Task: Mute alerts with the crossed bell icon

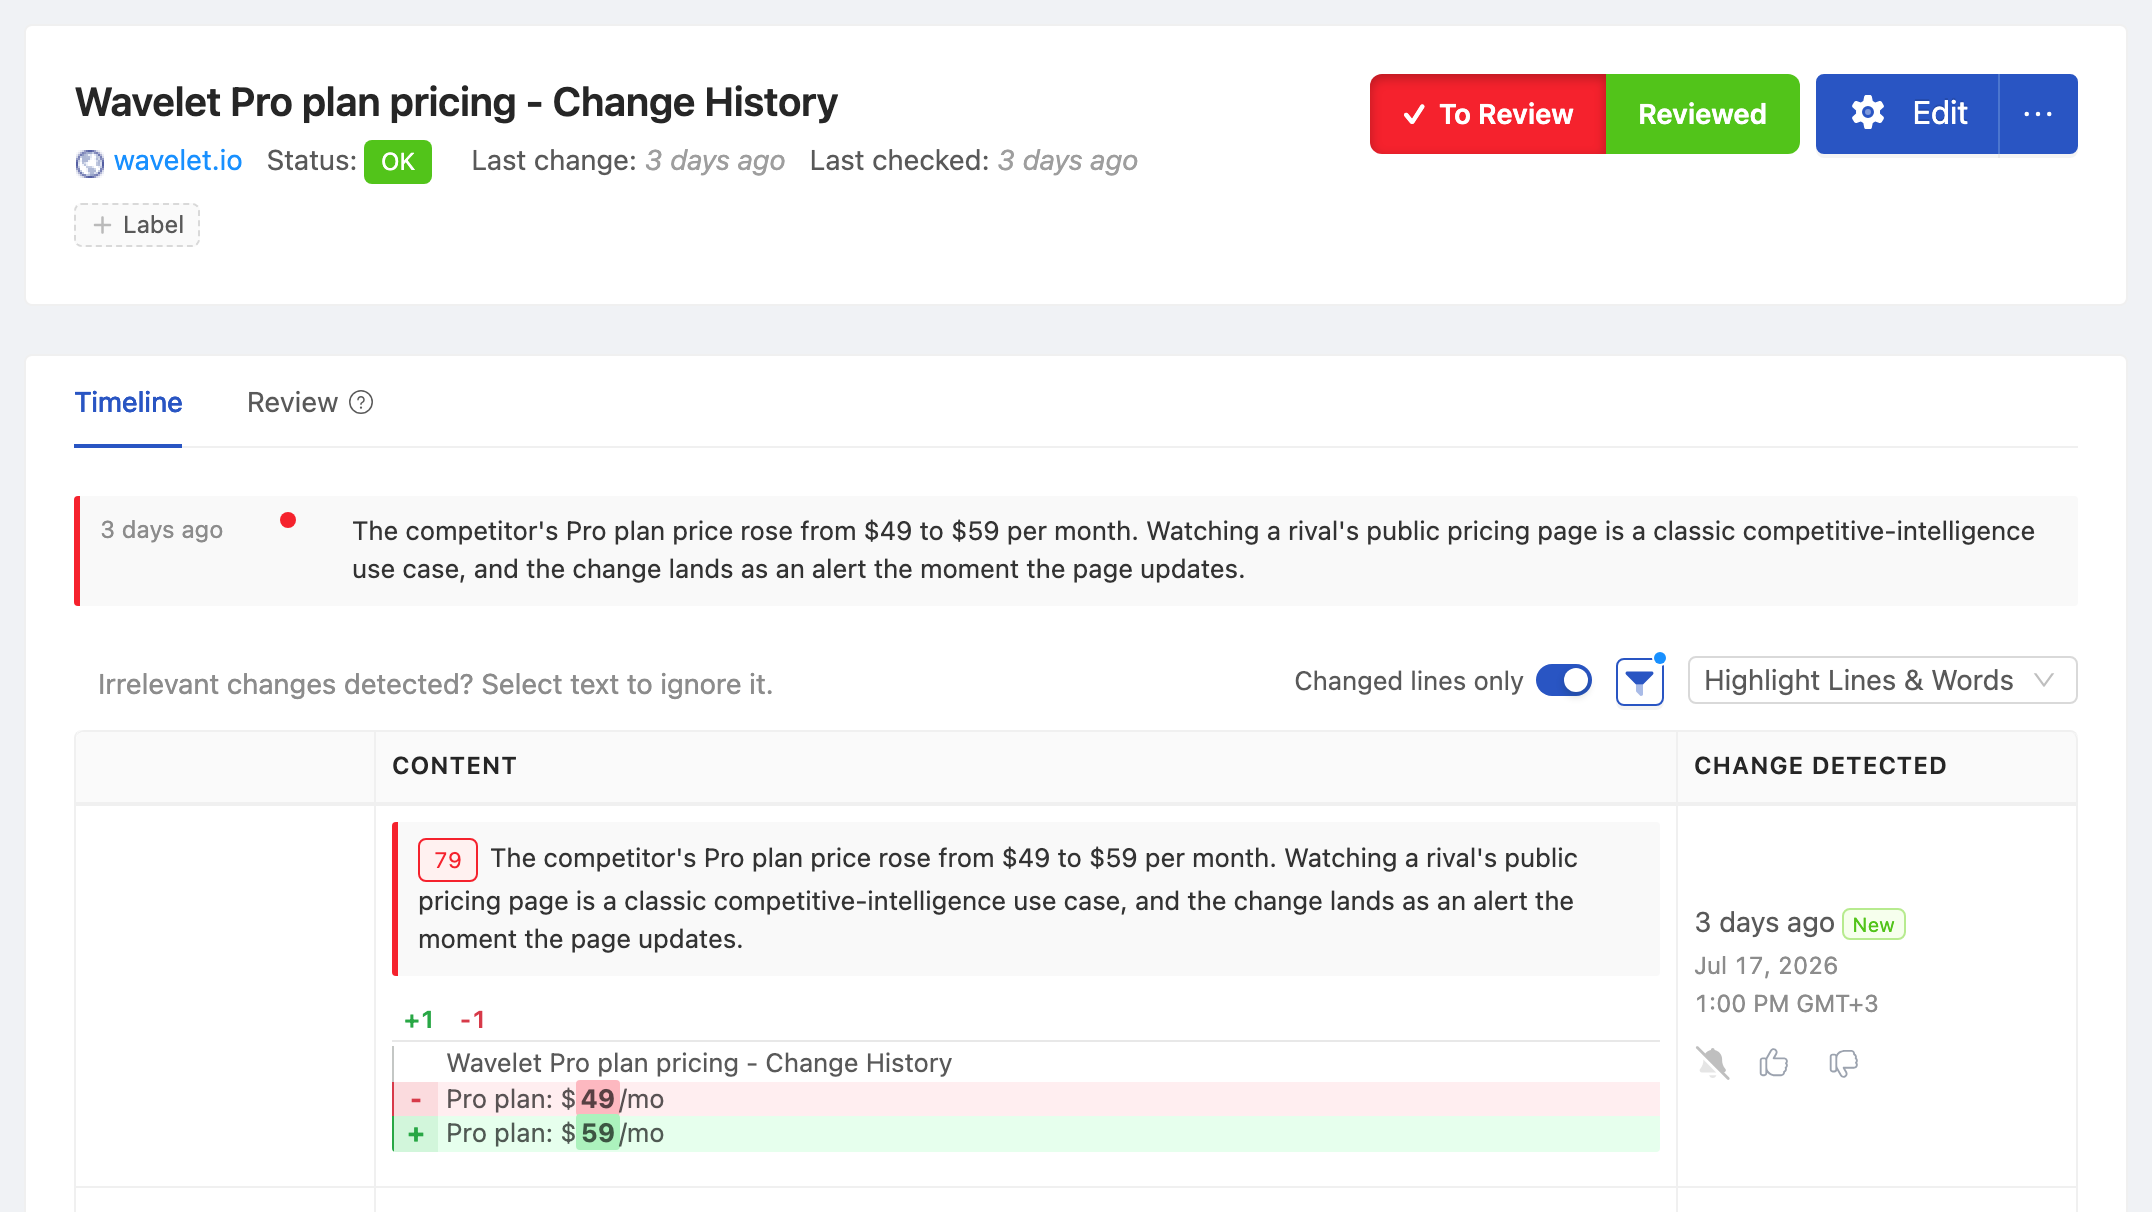Action: point(1713,1063)
